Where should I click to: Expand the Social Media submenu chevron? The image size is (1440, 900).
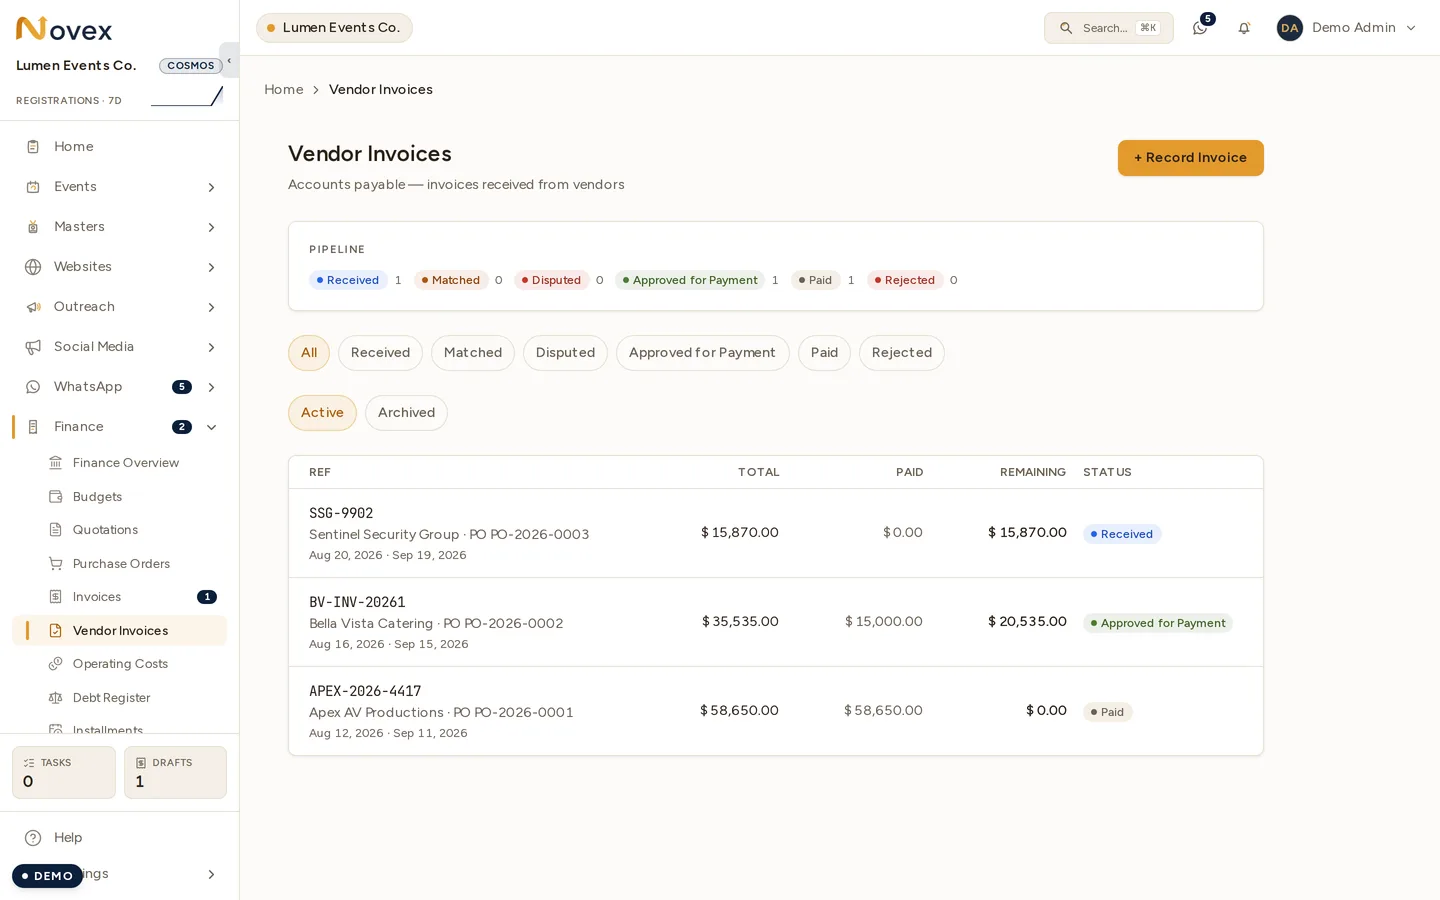click(211, 347)
